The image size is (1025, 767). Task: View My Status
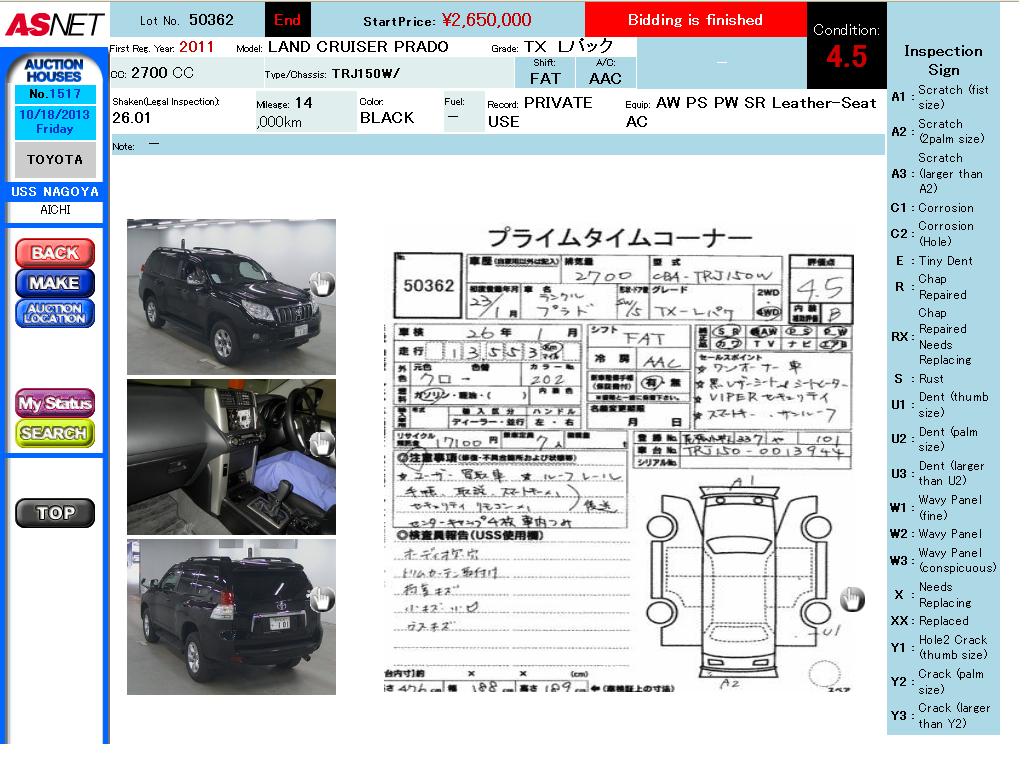[x=54, y=404]
